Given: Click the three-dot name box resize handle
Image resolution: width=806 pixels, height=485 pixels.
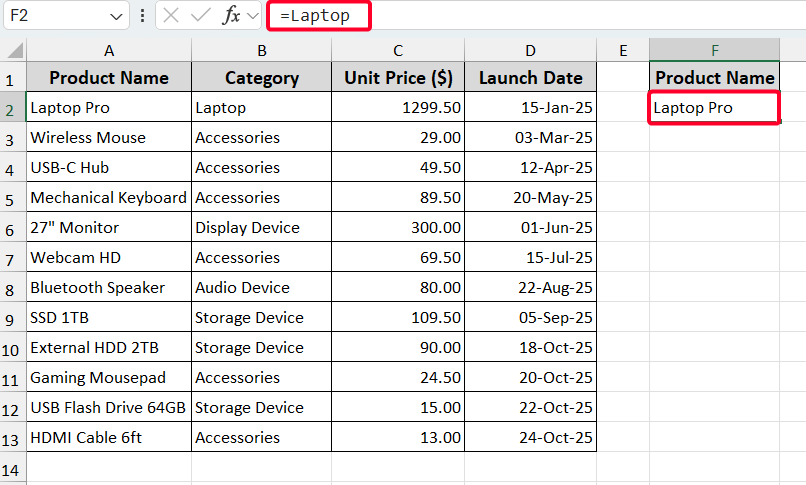Looking at the screenshot, I should tap(142, 16).
